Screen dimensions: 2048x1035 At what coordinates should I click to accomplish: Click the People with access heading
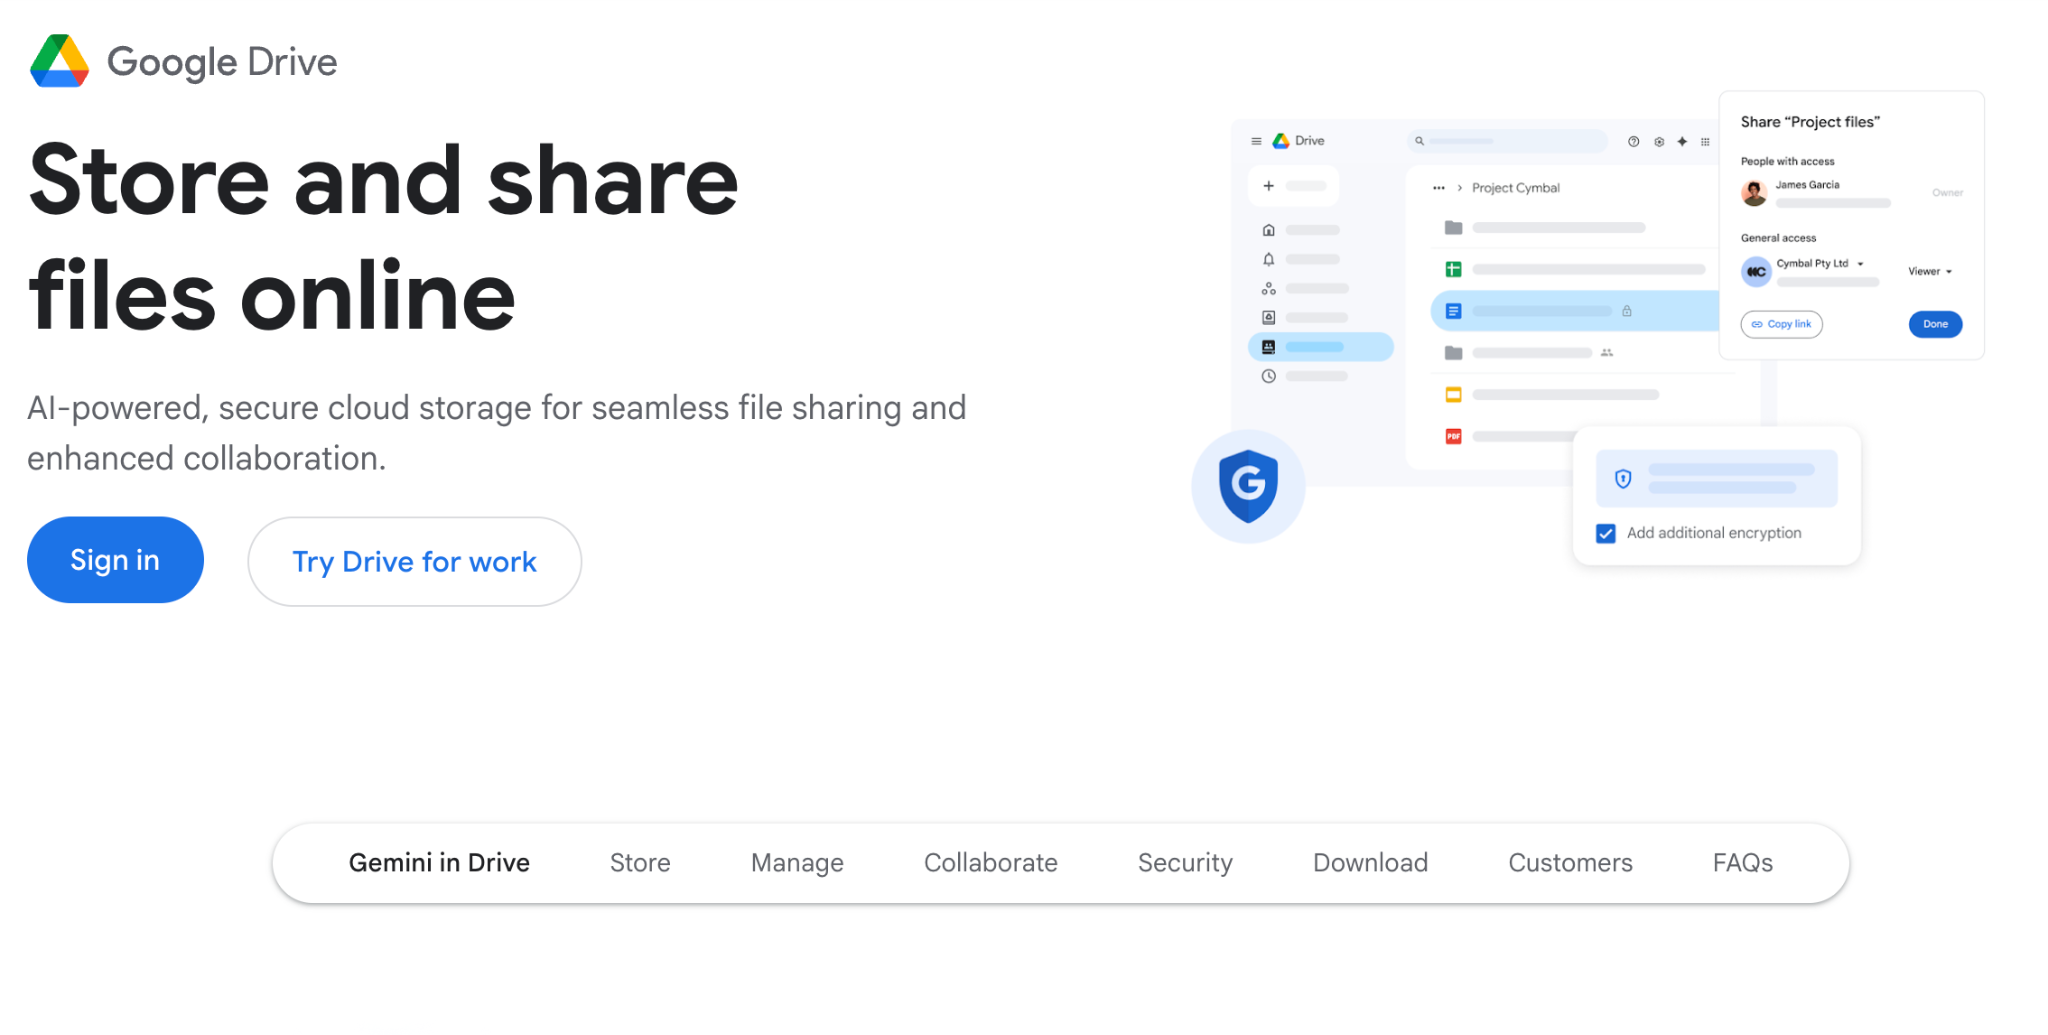1787,161
